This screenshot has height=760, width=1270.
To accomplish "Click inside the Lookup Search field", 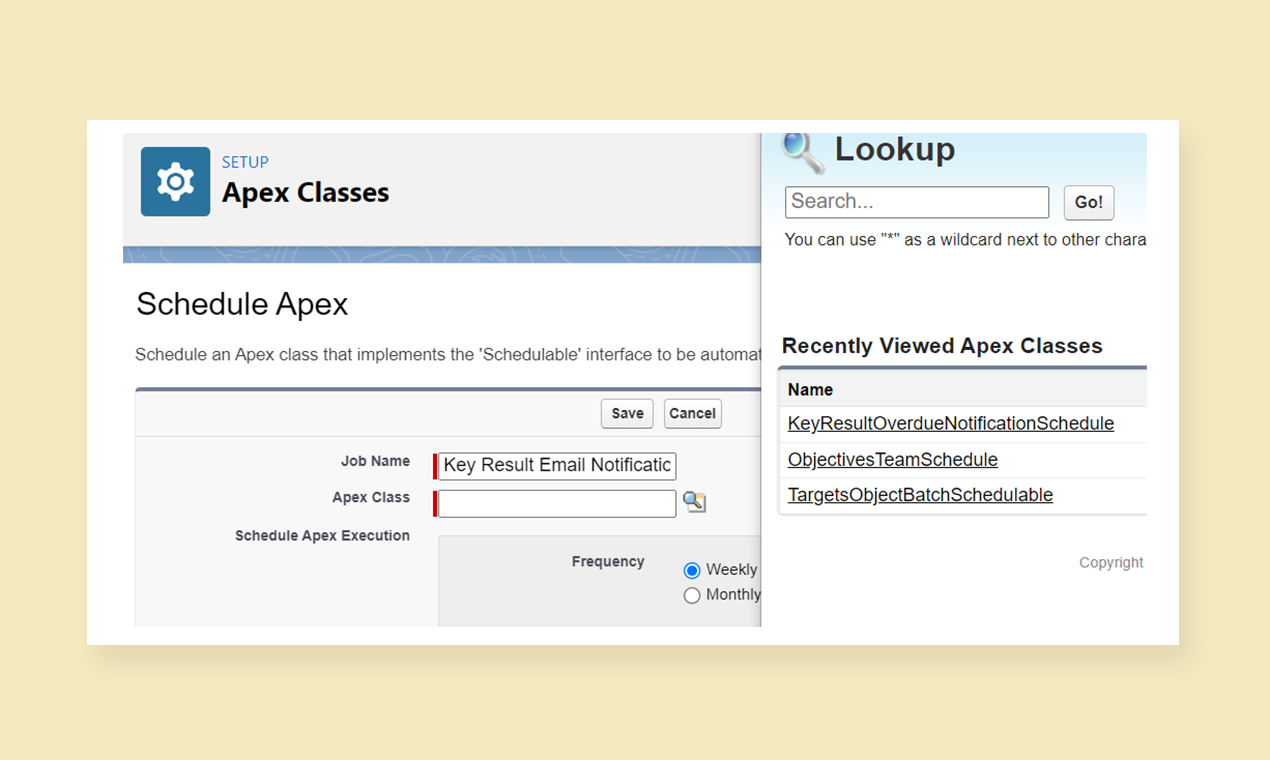I will 915,202.
